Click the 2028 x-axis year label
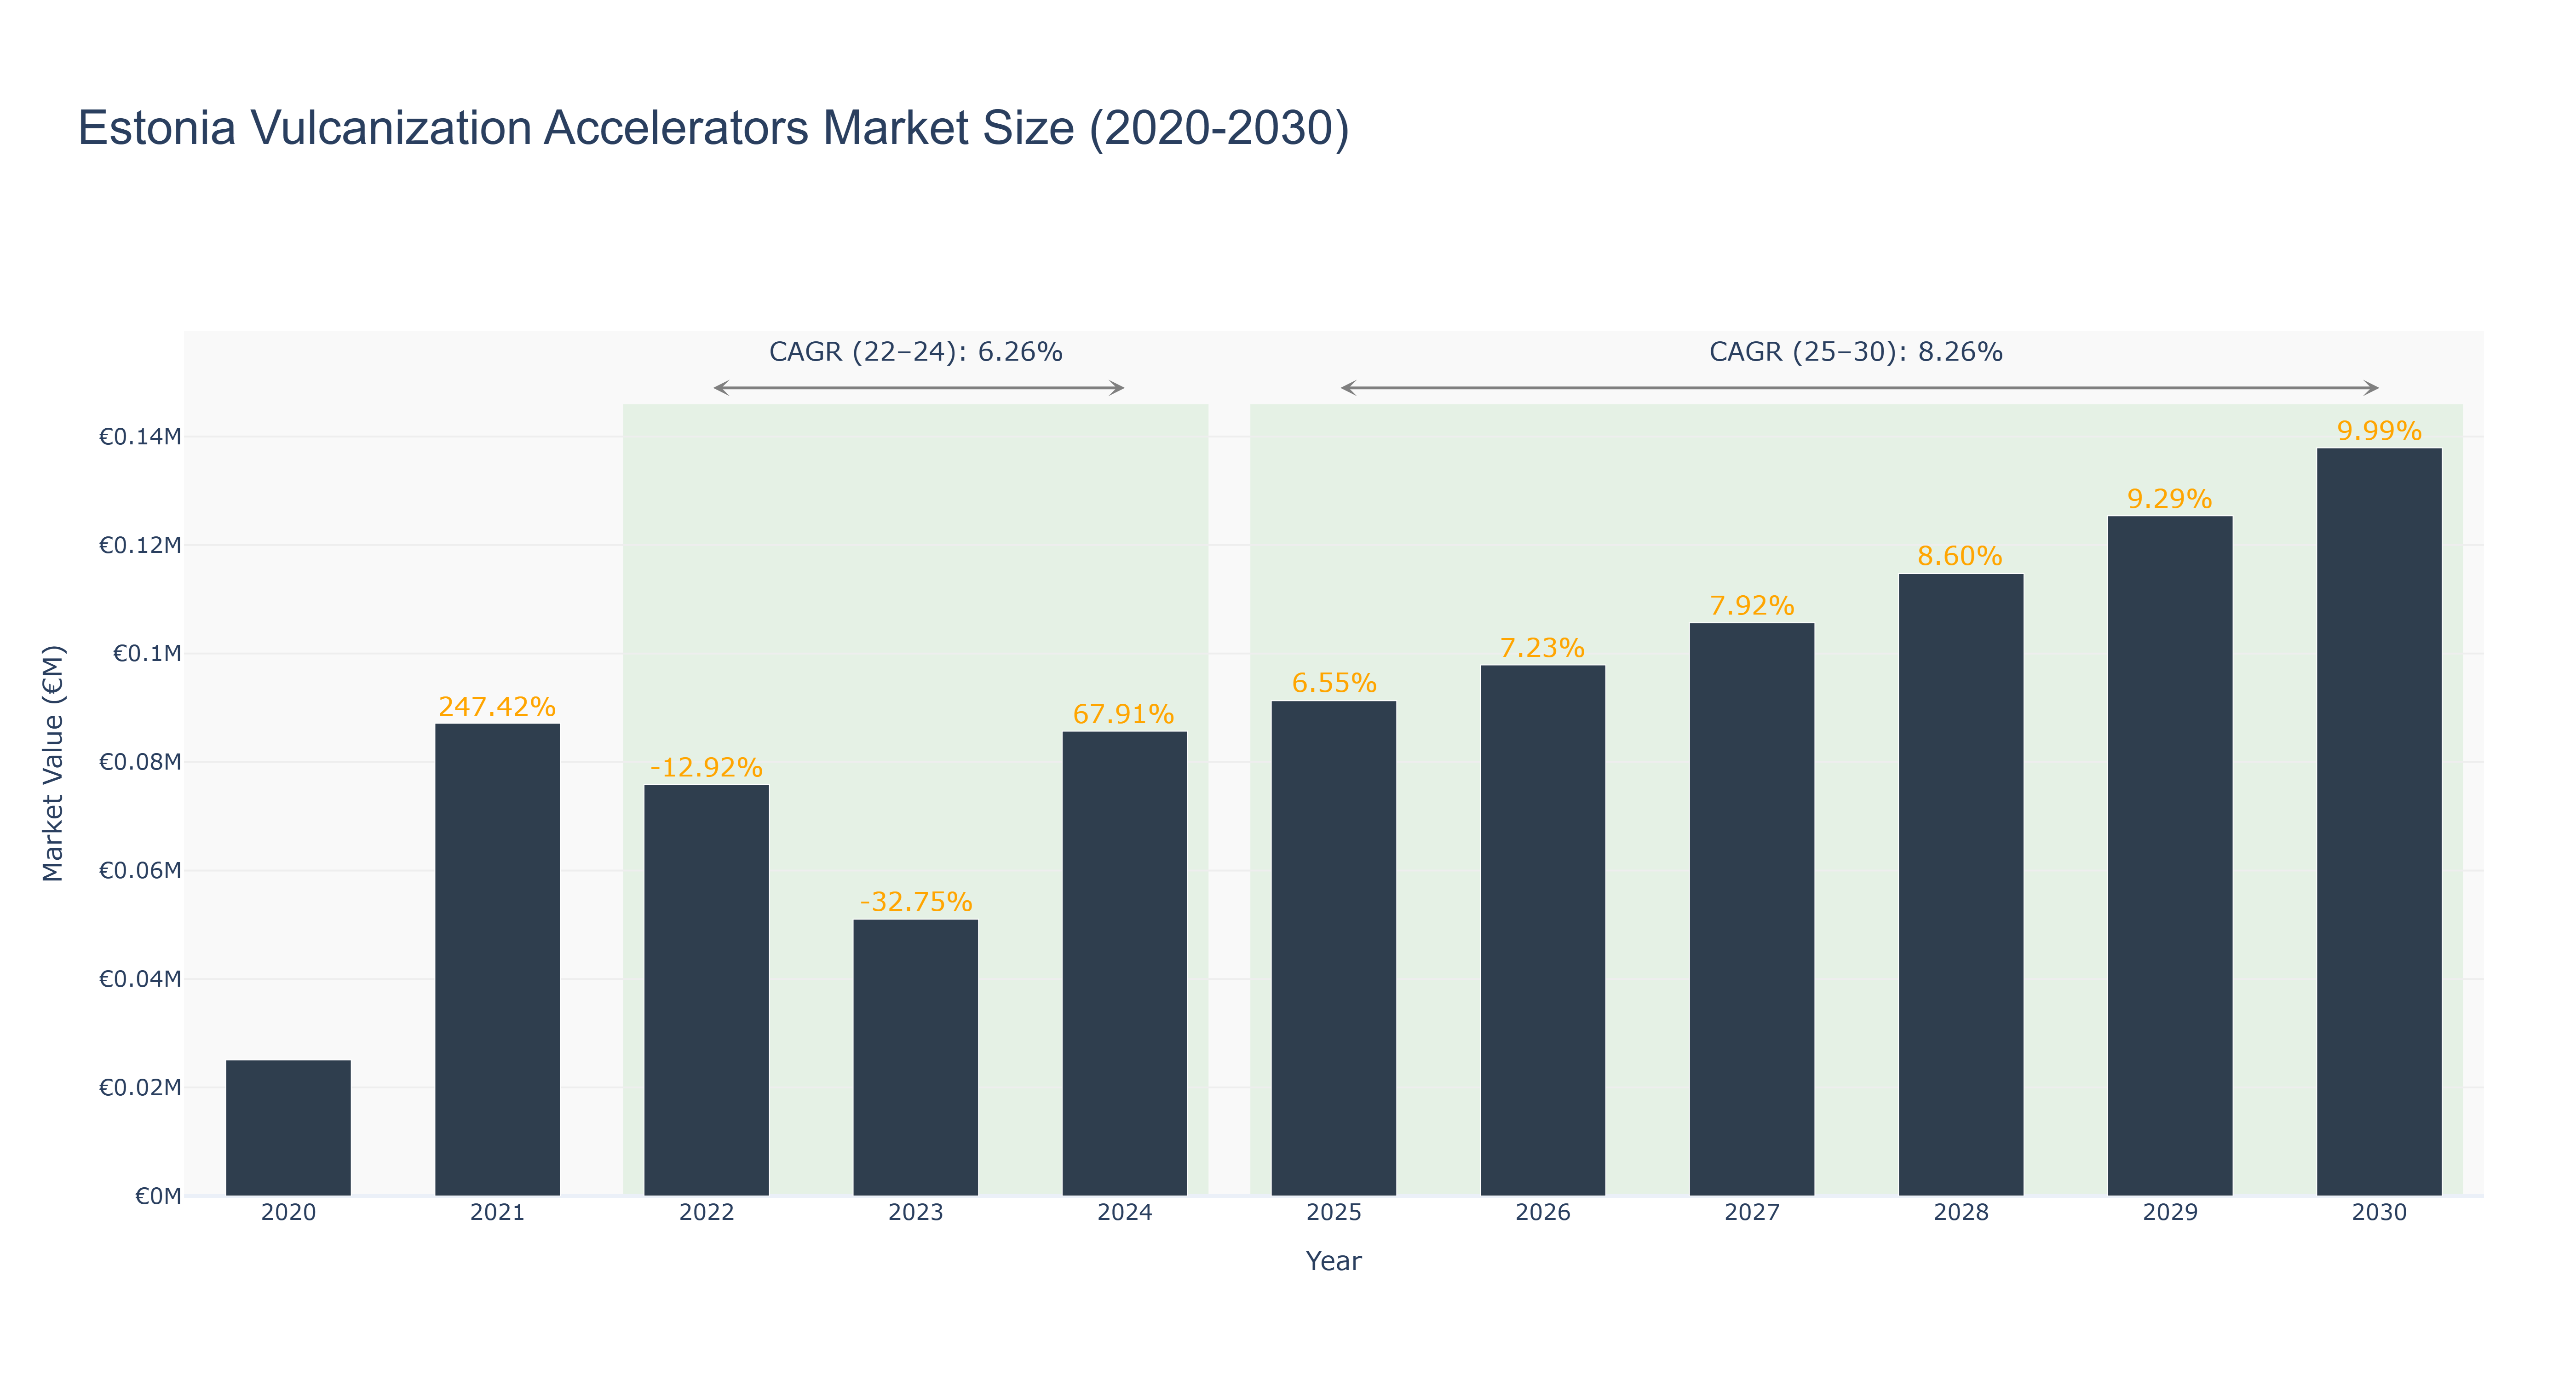The height and width of the screenshot is (1380, 2576). [x=1960, y=1213]
